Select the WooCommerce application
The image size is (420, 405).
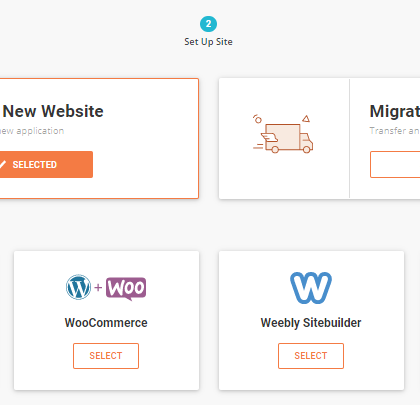(x=106, y=356)
